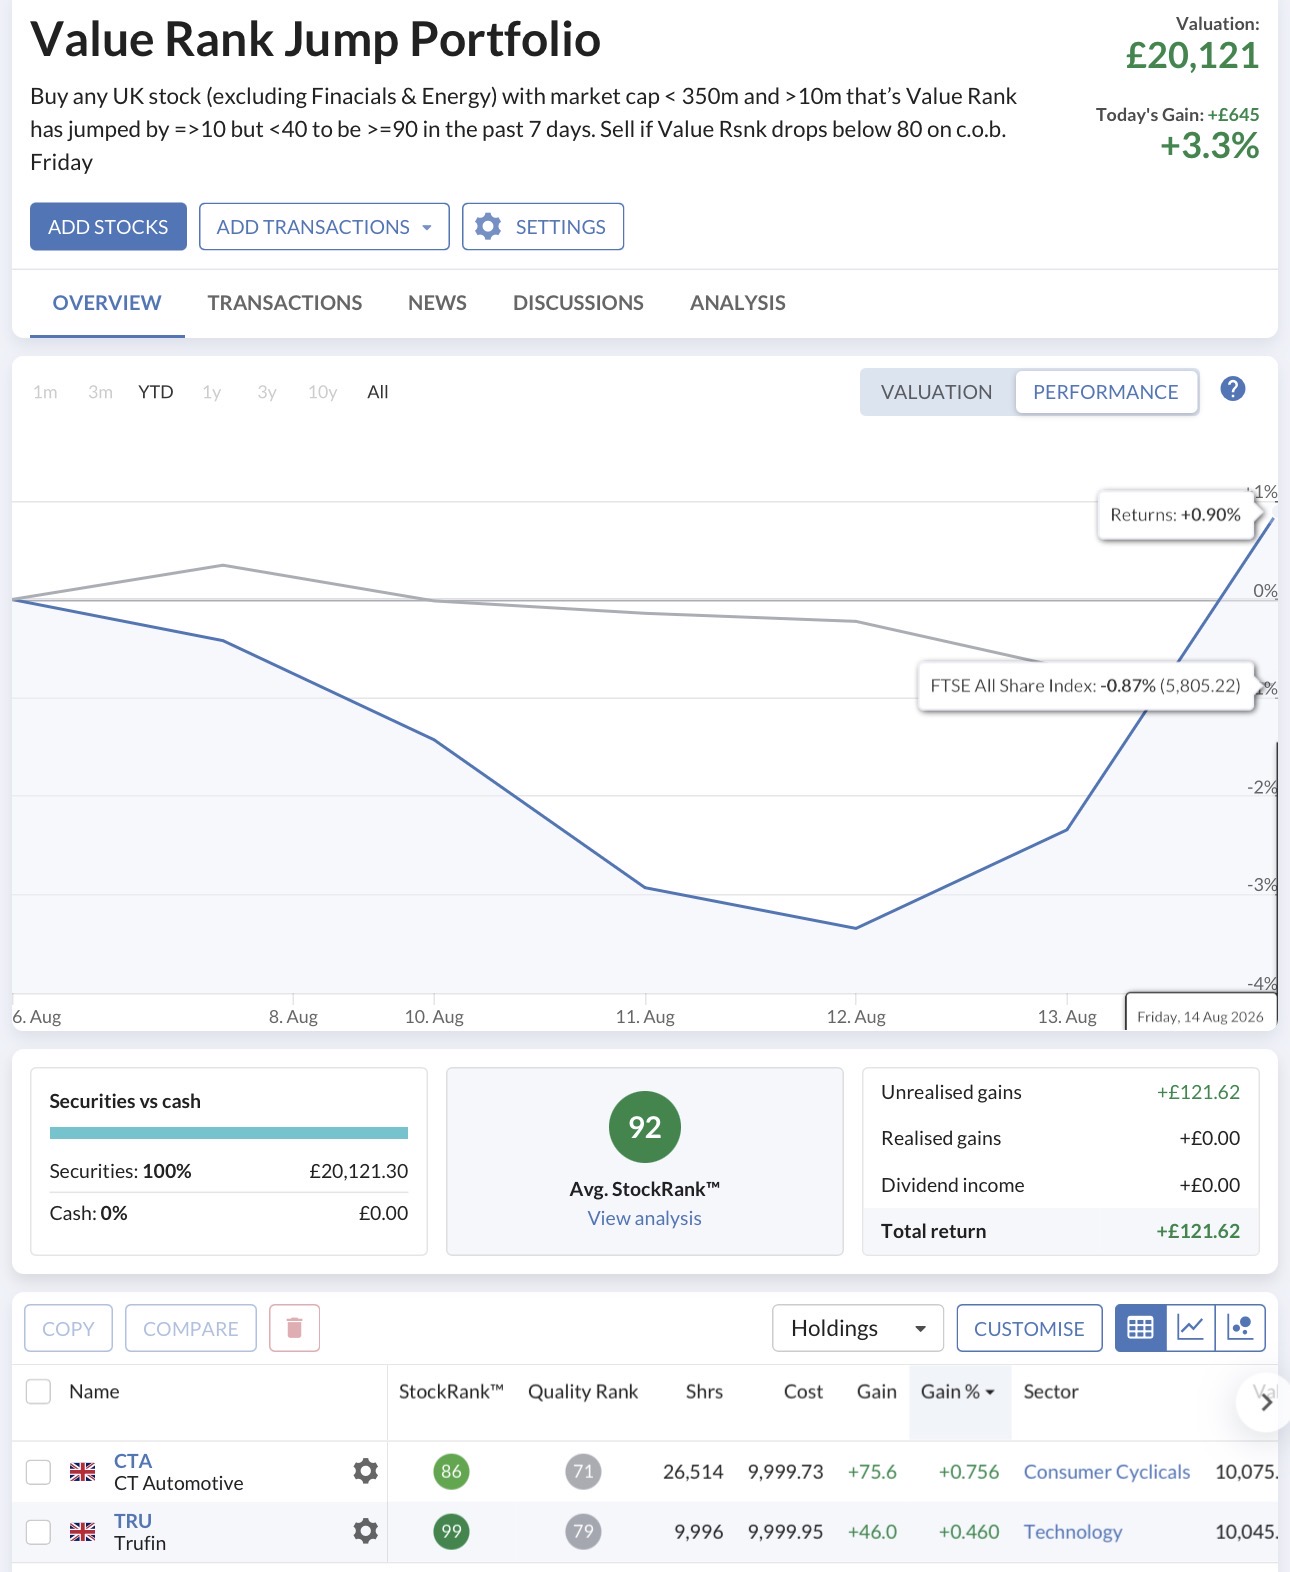Follow the View analysis link
The image size is (1290, 1572).
(x=645, y=1218)
